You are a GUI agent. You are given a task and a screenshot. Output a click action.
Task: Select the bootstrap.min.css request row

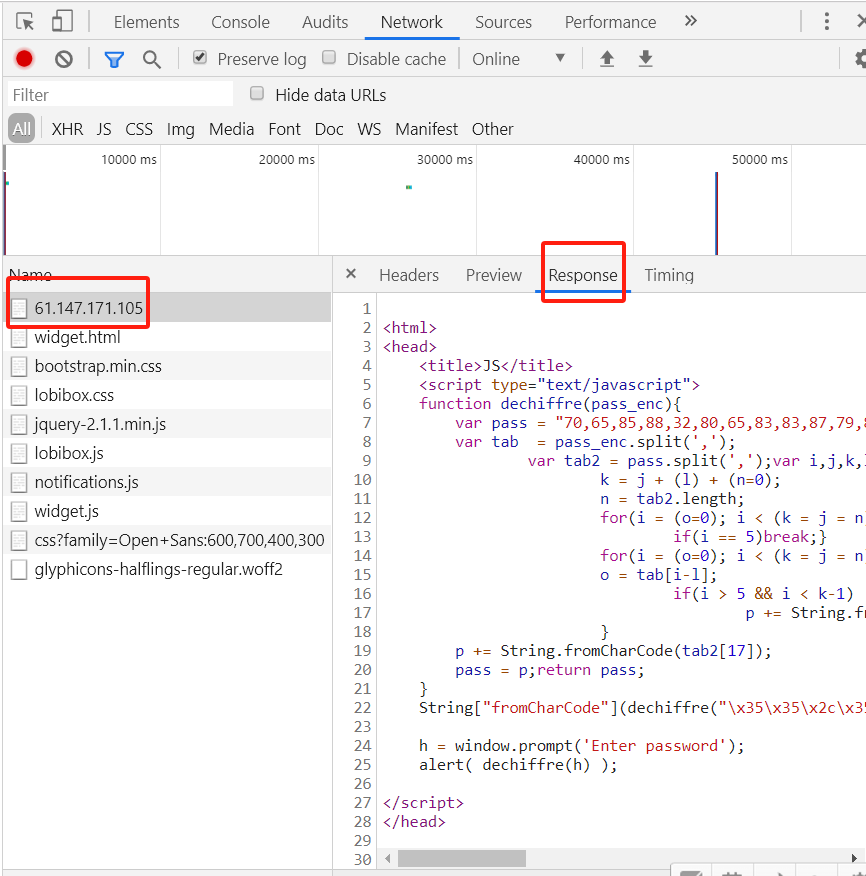[x=167, y=366]
